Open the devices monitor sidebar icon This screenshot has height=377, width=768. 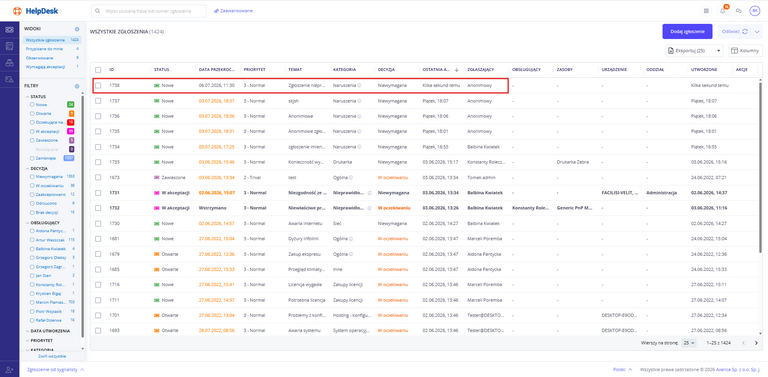pyautogui.click(x=9, y=79)
